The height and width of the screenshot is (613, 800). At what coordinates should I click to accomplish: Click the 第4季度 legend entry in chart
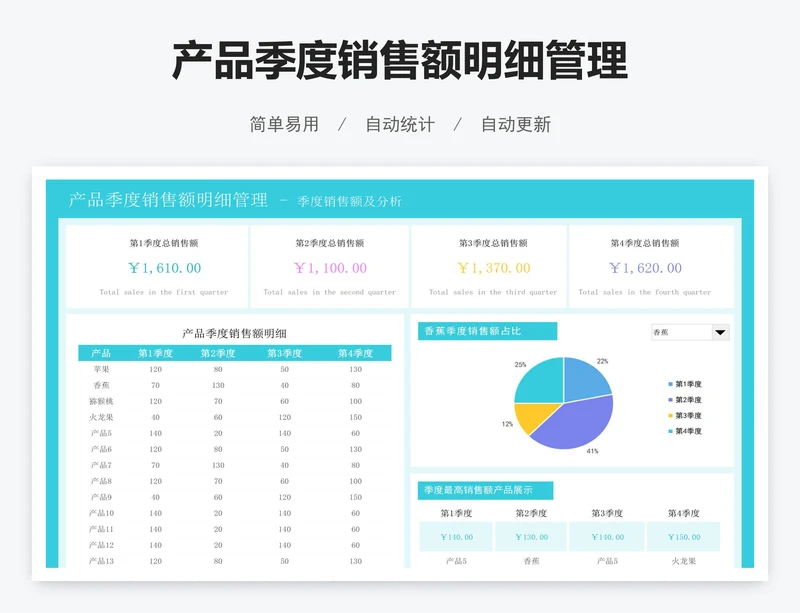point(685,431)
